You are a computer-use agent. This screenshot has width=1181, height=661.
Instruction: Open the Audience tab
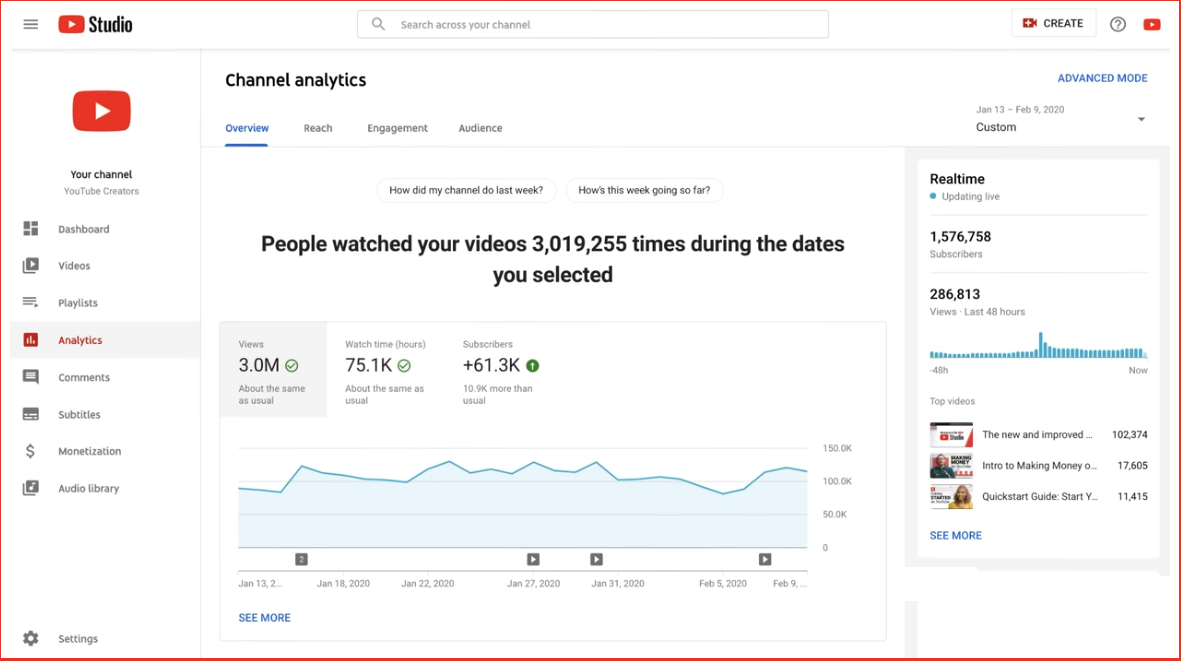(480, 128)
